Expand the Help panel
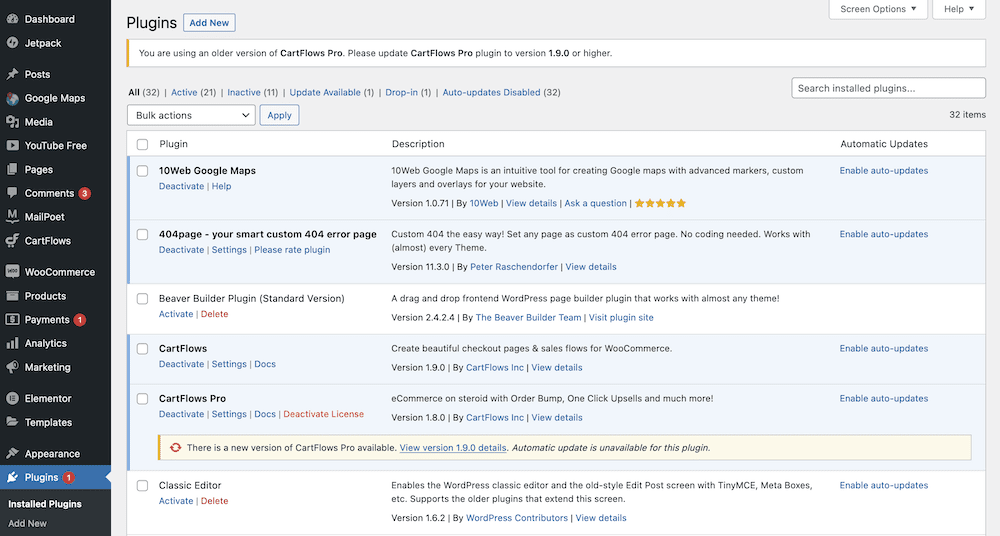This screenshot has height=536, width=1000. (959, 9)
